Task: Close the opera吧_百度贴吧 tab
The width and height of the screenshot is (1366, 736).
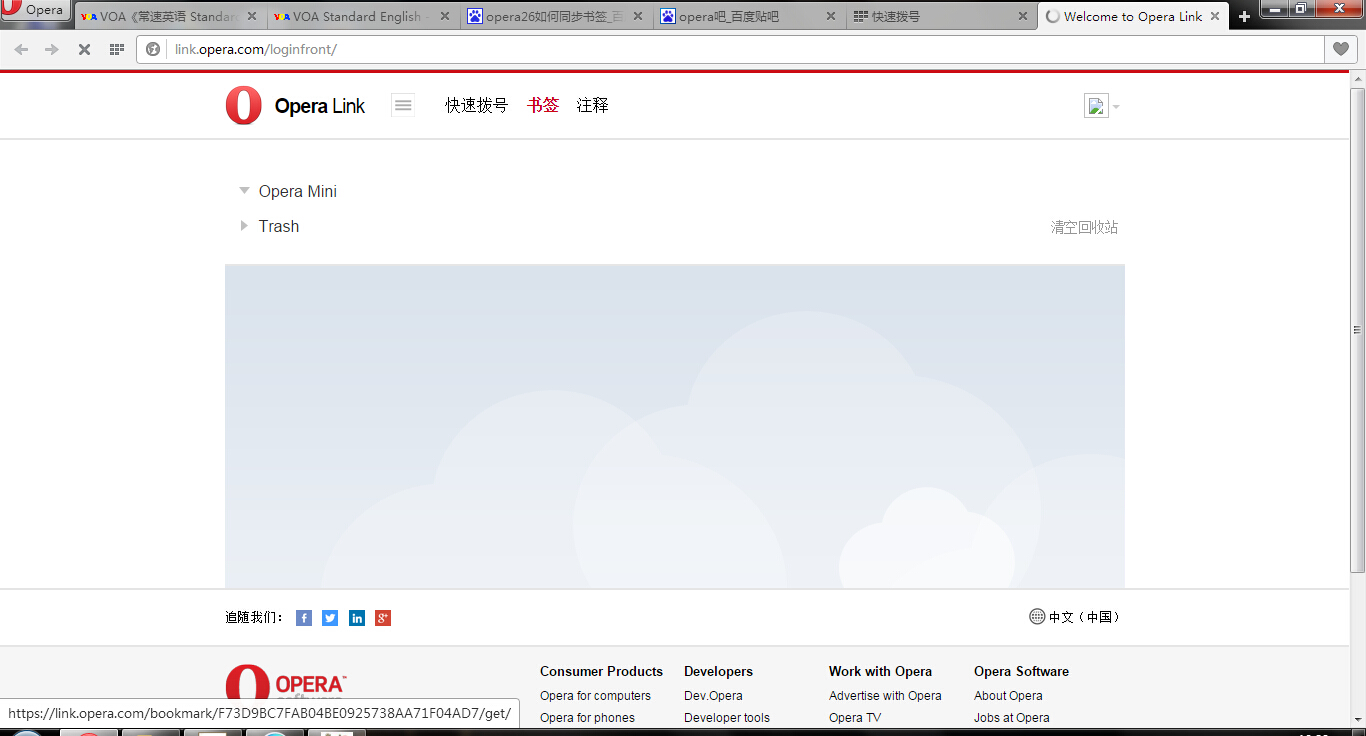Action: pos(829,16)
